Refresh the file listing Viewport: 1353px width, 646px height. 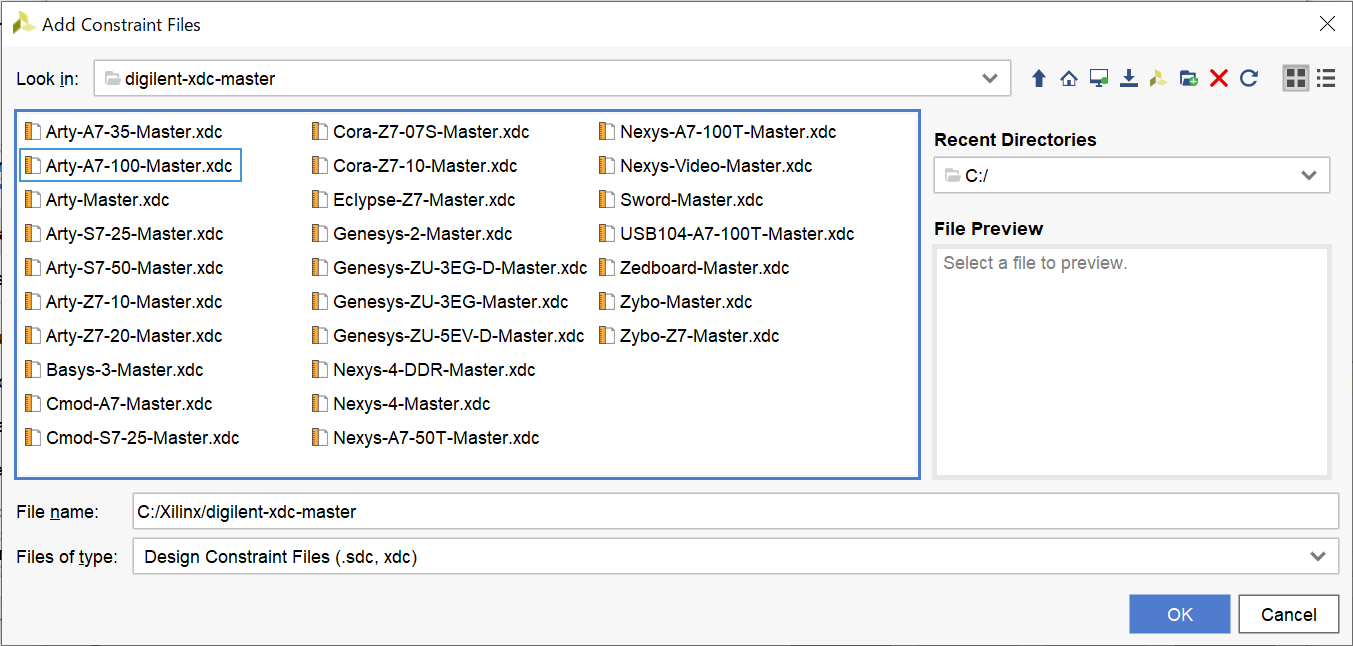coord(1248,78)
